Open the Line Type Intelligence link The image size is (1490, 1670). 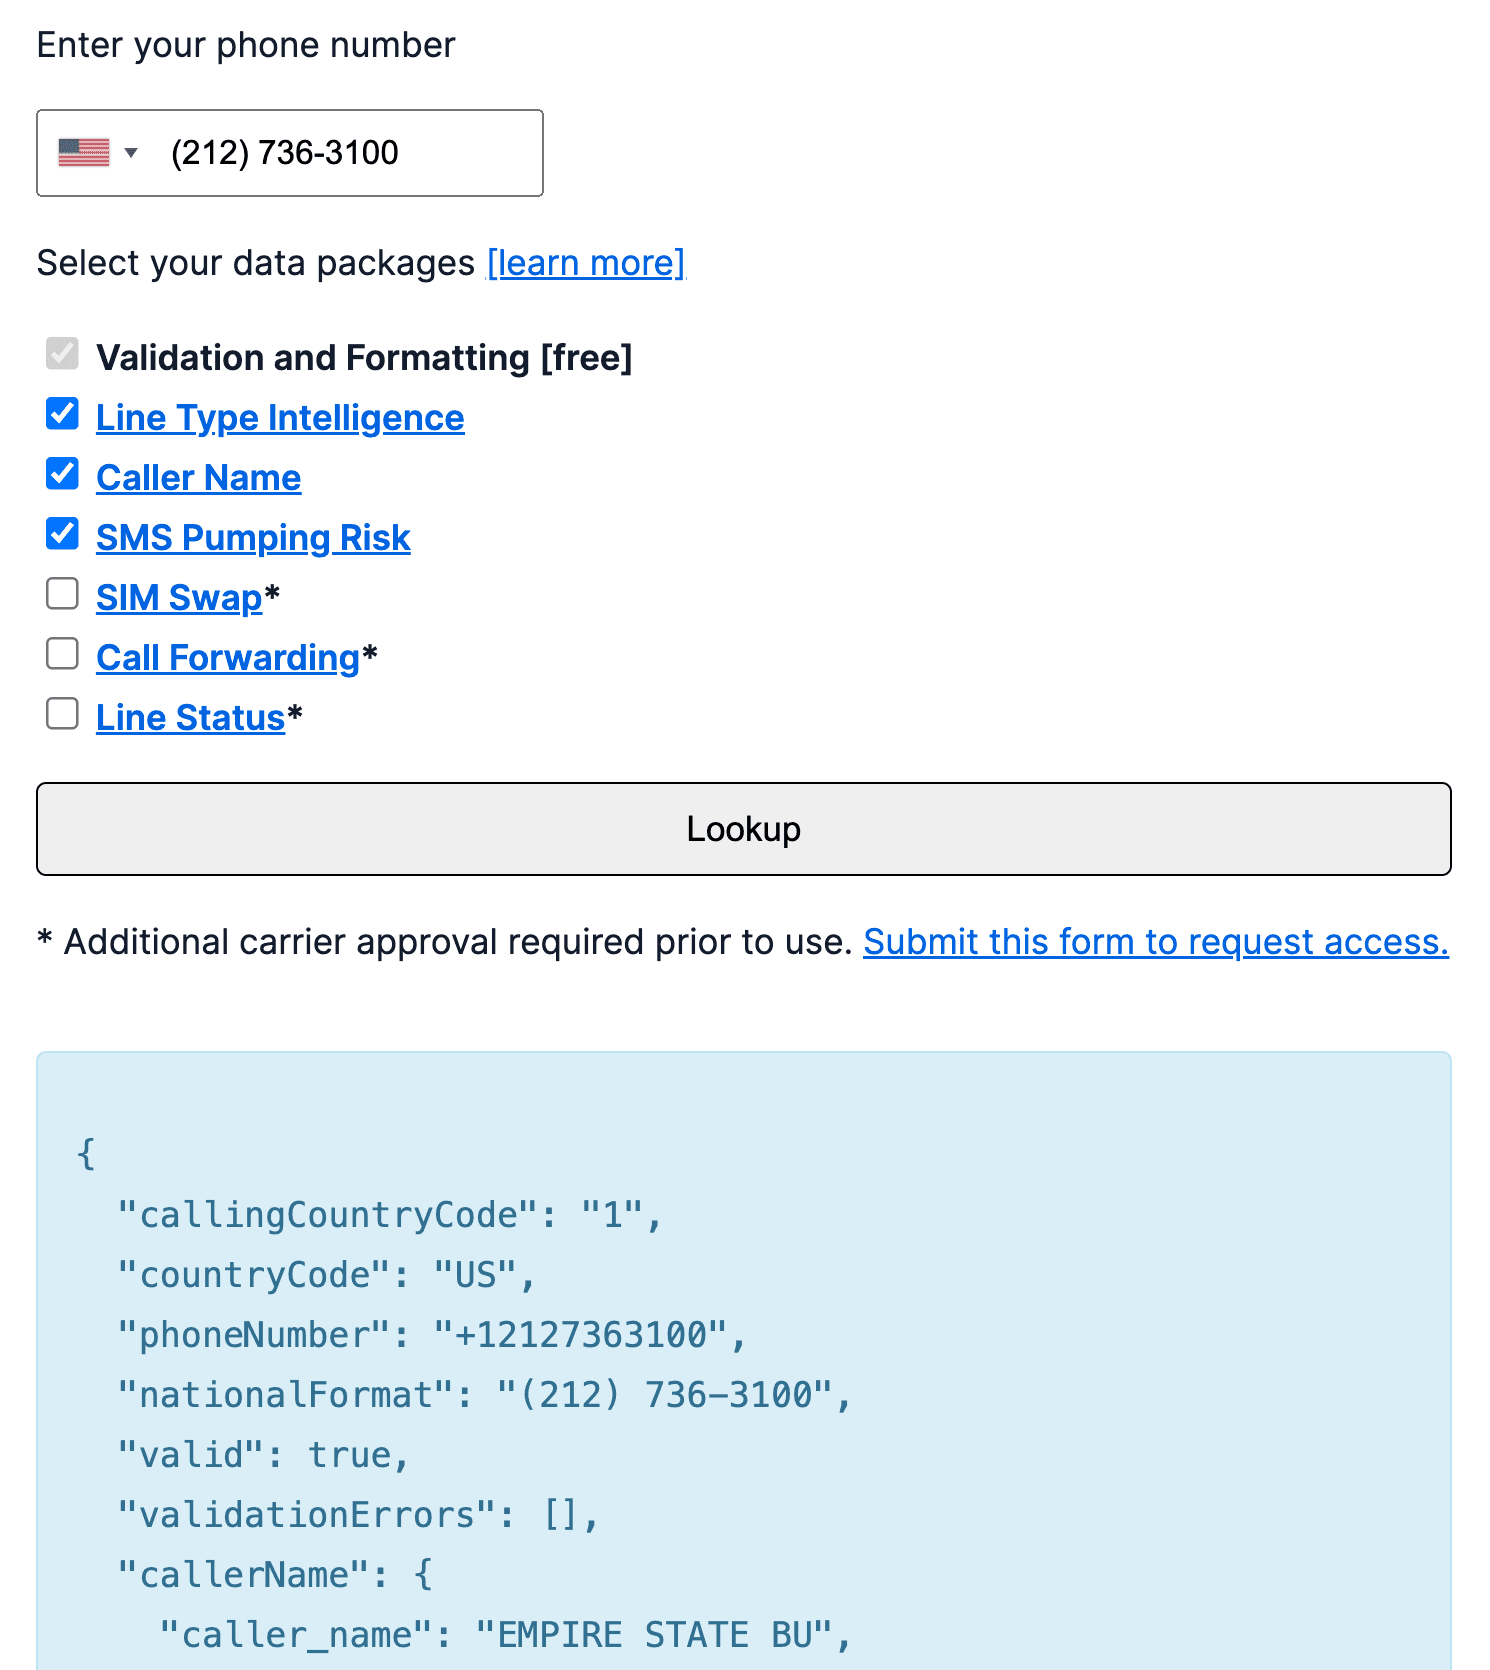point(280,418)
